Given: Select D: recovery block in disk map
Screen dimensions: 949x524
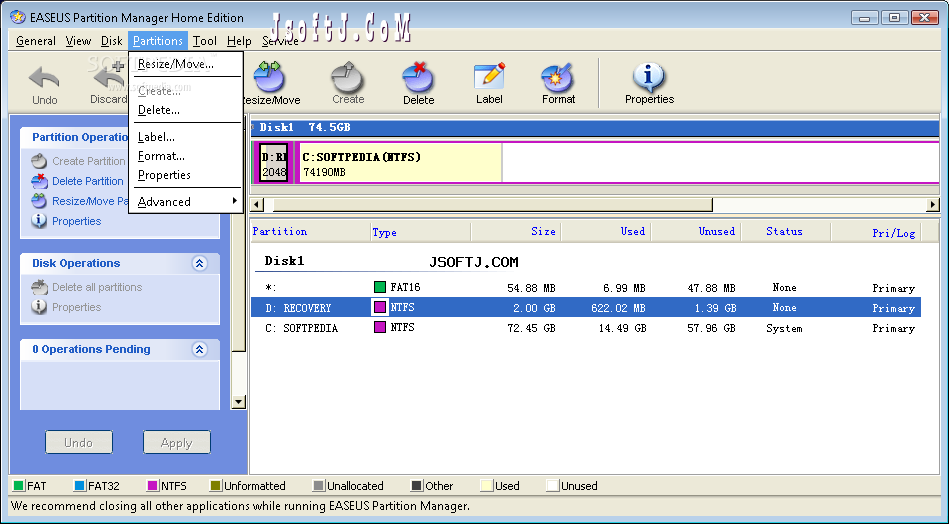Looking at the screenshot, I should point(274,163).
